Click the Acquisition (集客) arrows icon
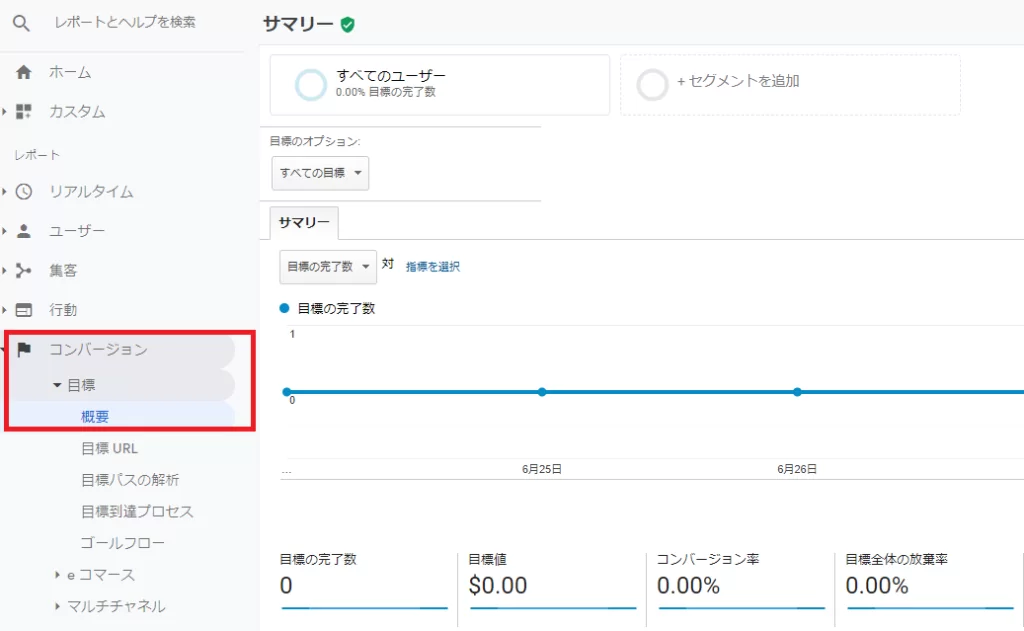Screen dimensions: 1024x631 tap(24, 270)
